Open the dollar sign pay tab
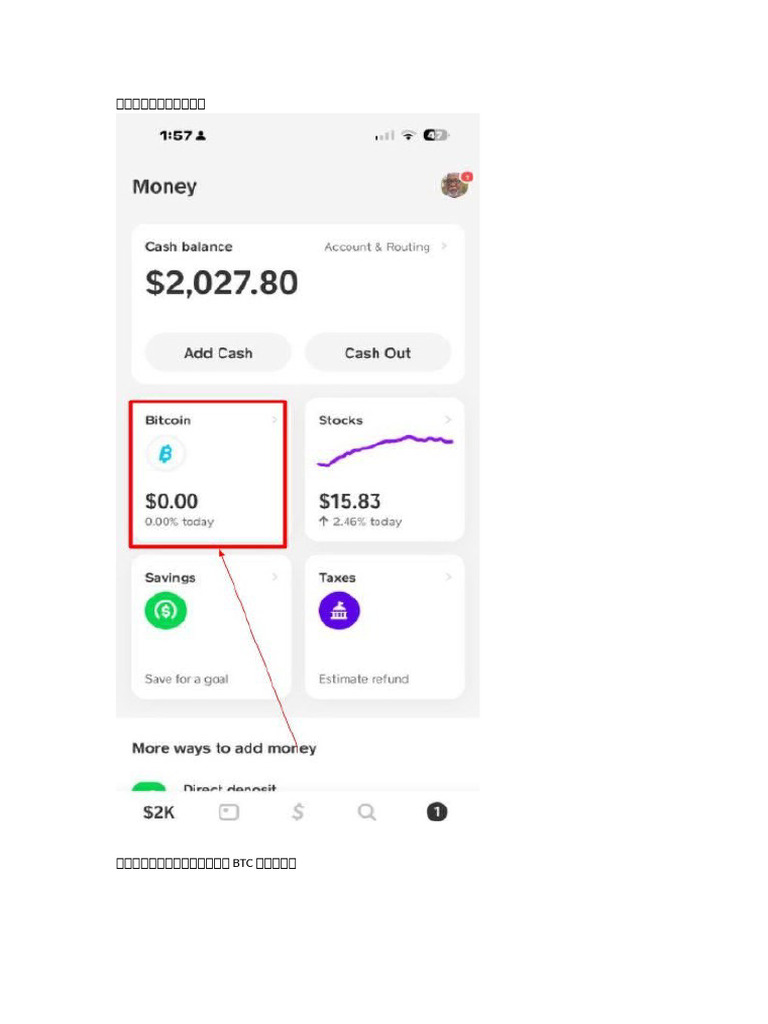 point(298,812)
